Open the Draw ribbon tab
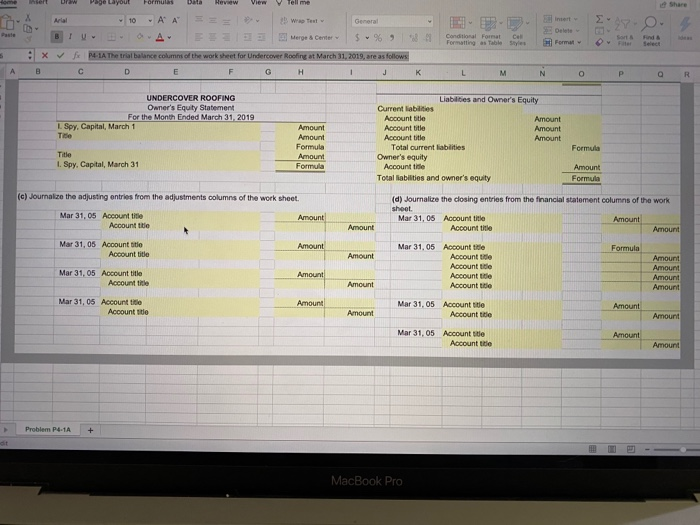700x525 pixels. [69, 2]
